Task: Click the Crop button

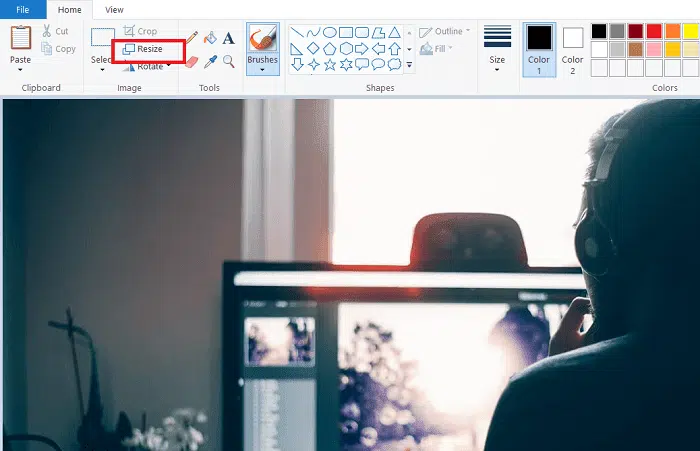Action: (x=140, y=31)
